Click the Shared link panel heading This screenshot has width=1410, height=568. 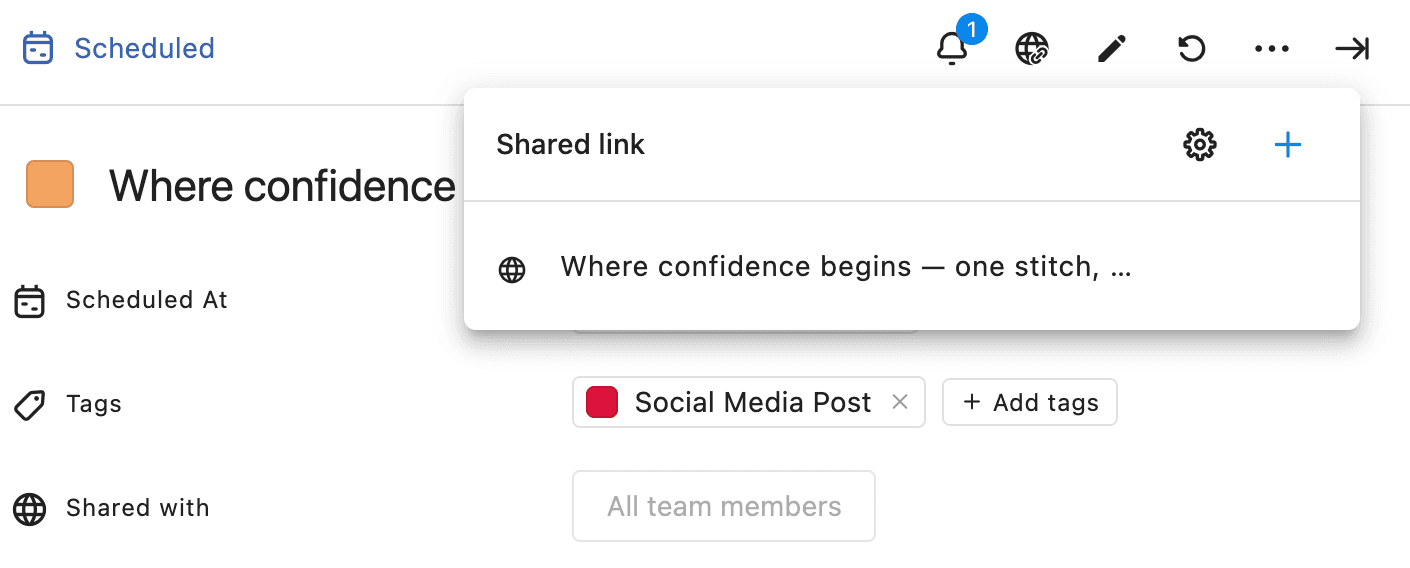[570, 145]
